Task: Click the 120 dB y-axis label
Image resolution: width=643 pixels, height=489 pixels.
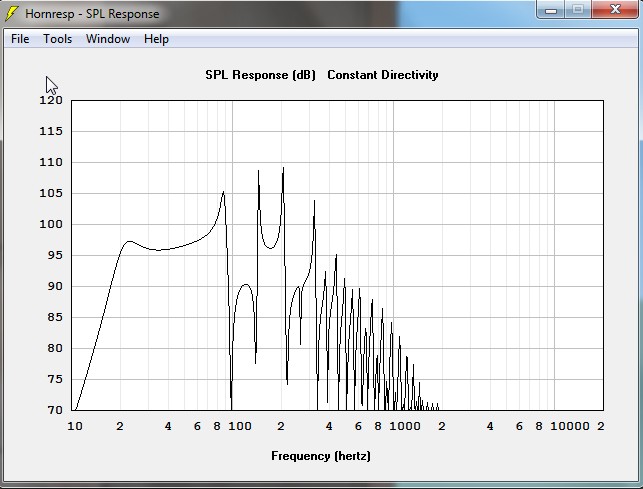Action: click(x=51, y=100)
